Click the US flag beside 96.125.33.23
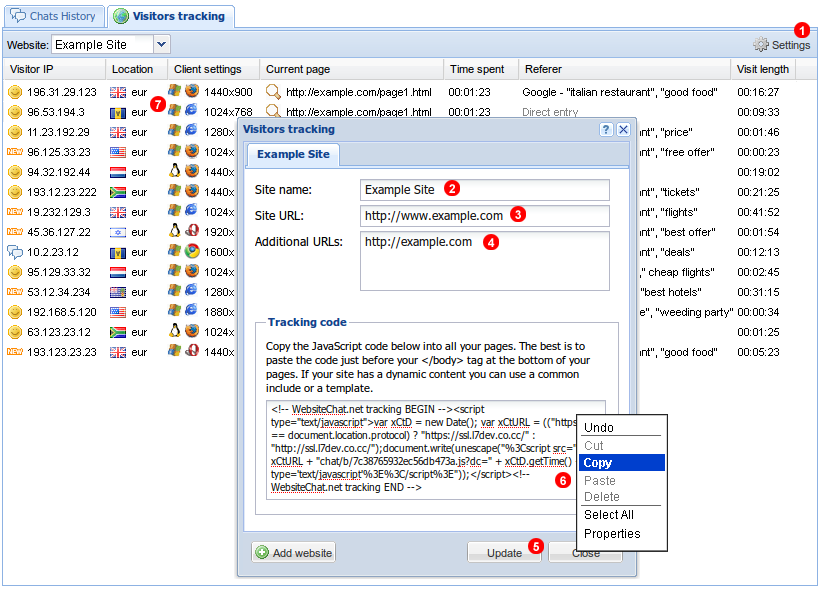 118,152
